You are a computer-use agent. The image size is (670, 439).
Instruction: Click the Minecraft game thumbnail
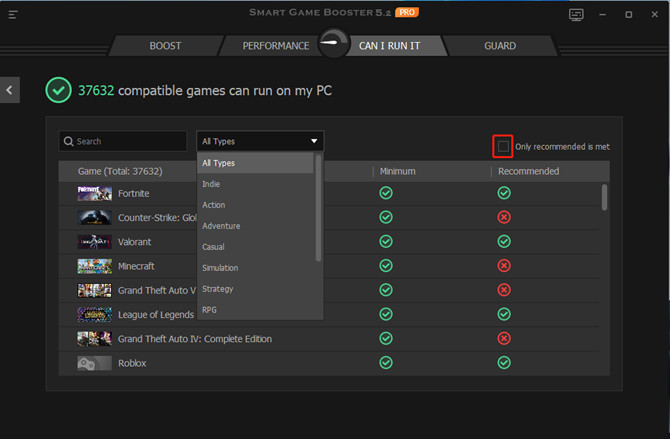coord(94,266)
